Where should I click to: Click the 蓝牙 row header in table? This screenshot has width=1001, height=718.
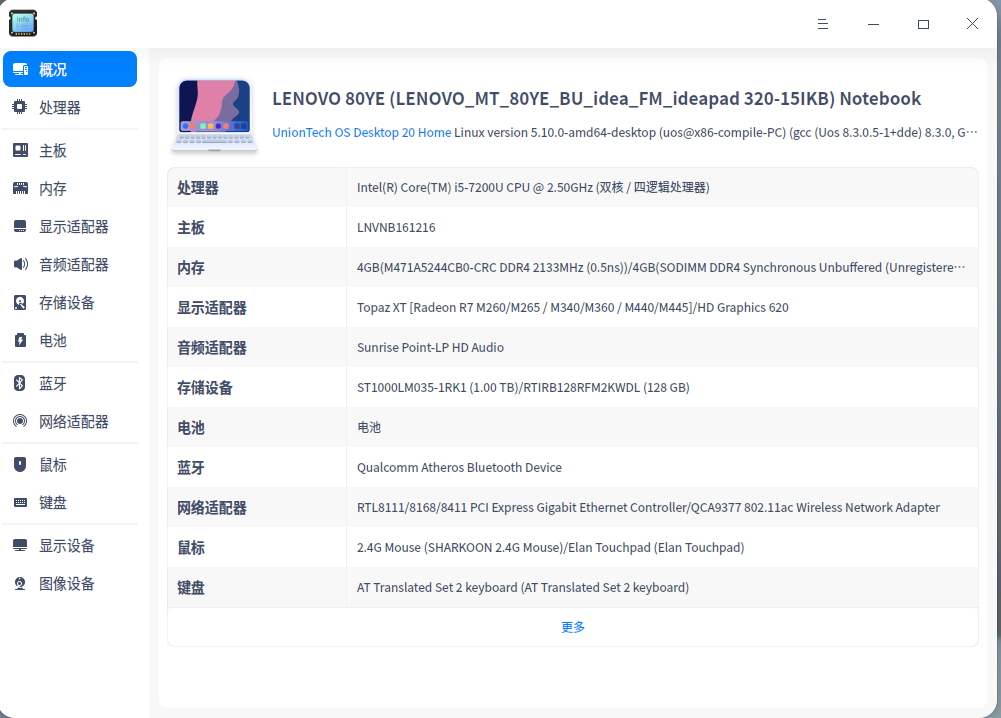191,468
